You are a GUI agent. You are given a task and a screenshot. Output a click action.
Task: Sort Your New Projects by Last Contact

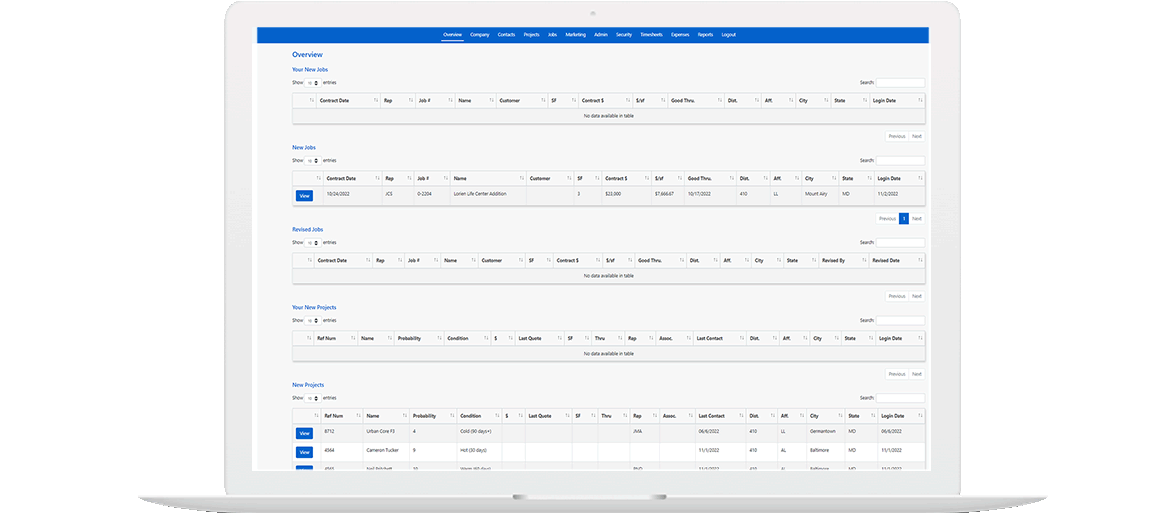click(719, 338)
